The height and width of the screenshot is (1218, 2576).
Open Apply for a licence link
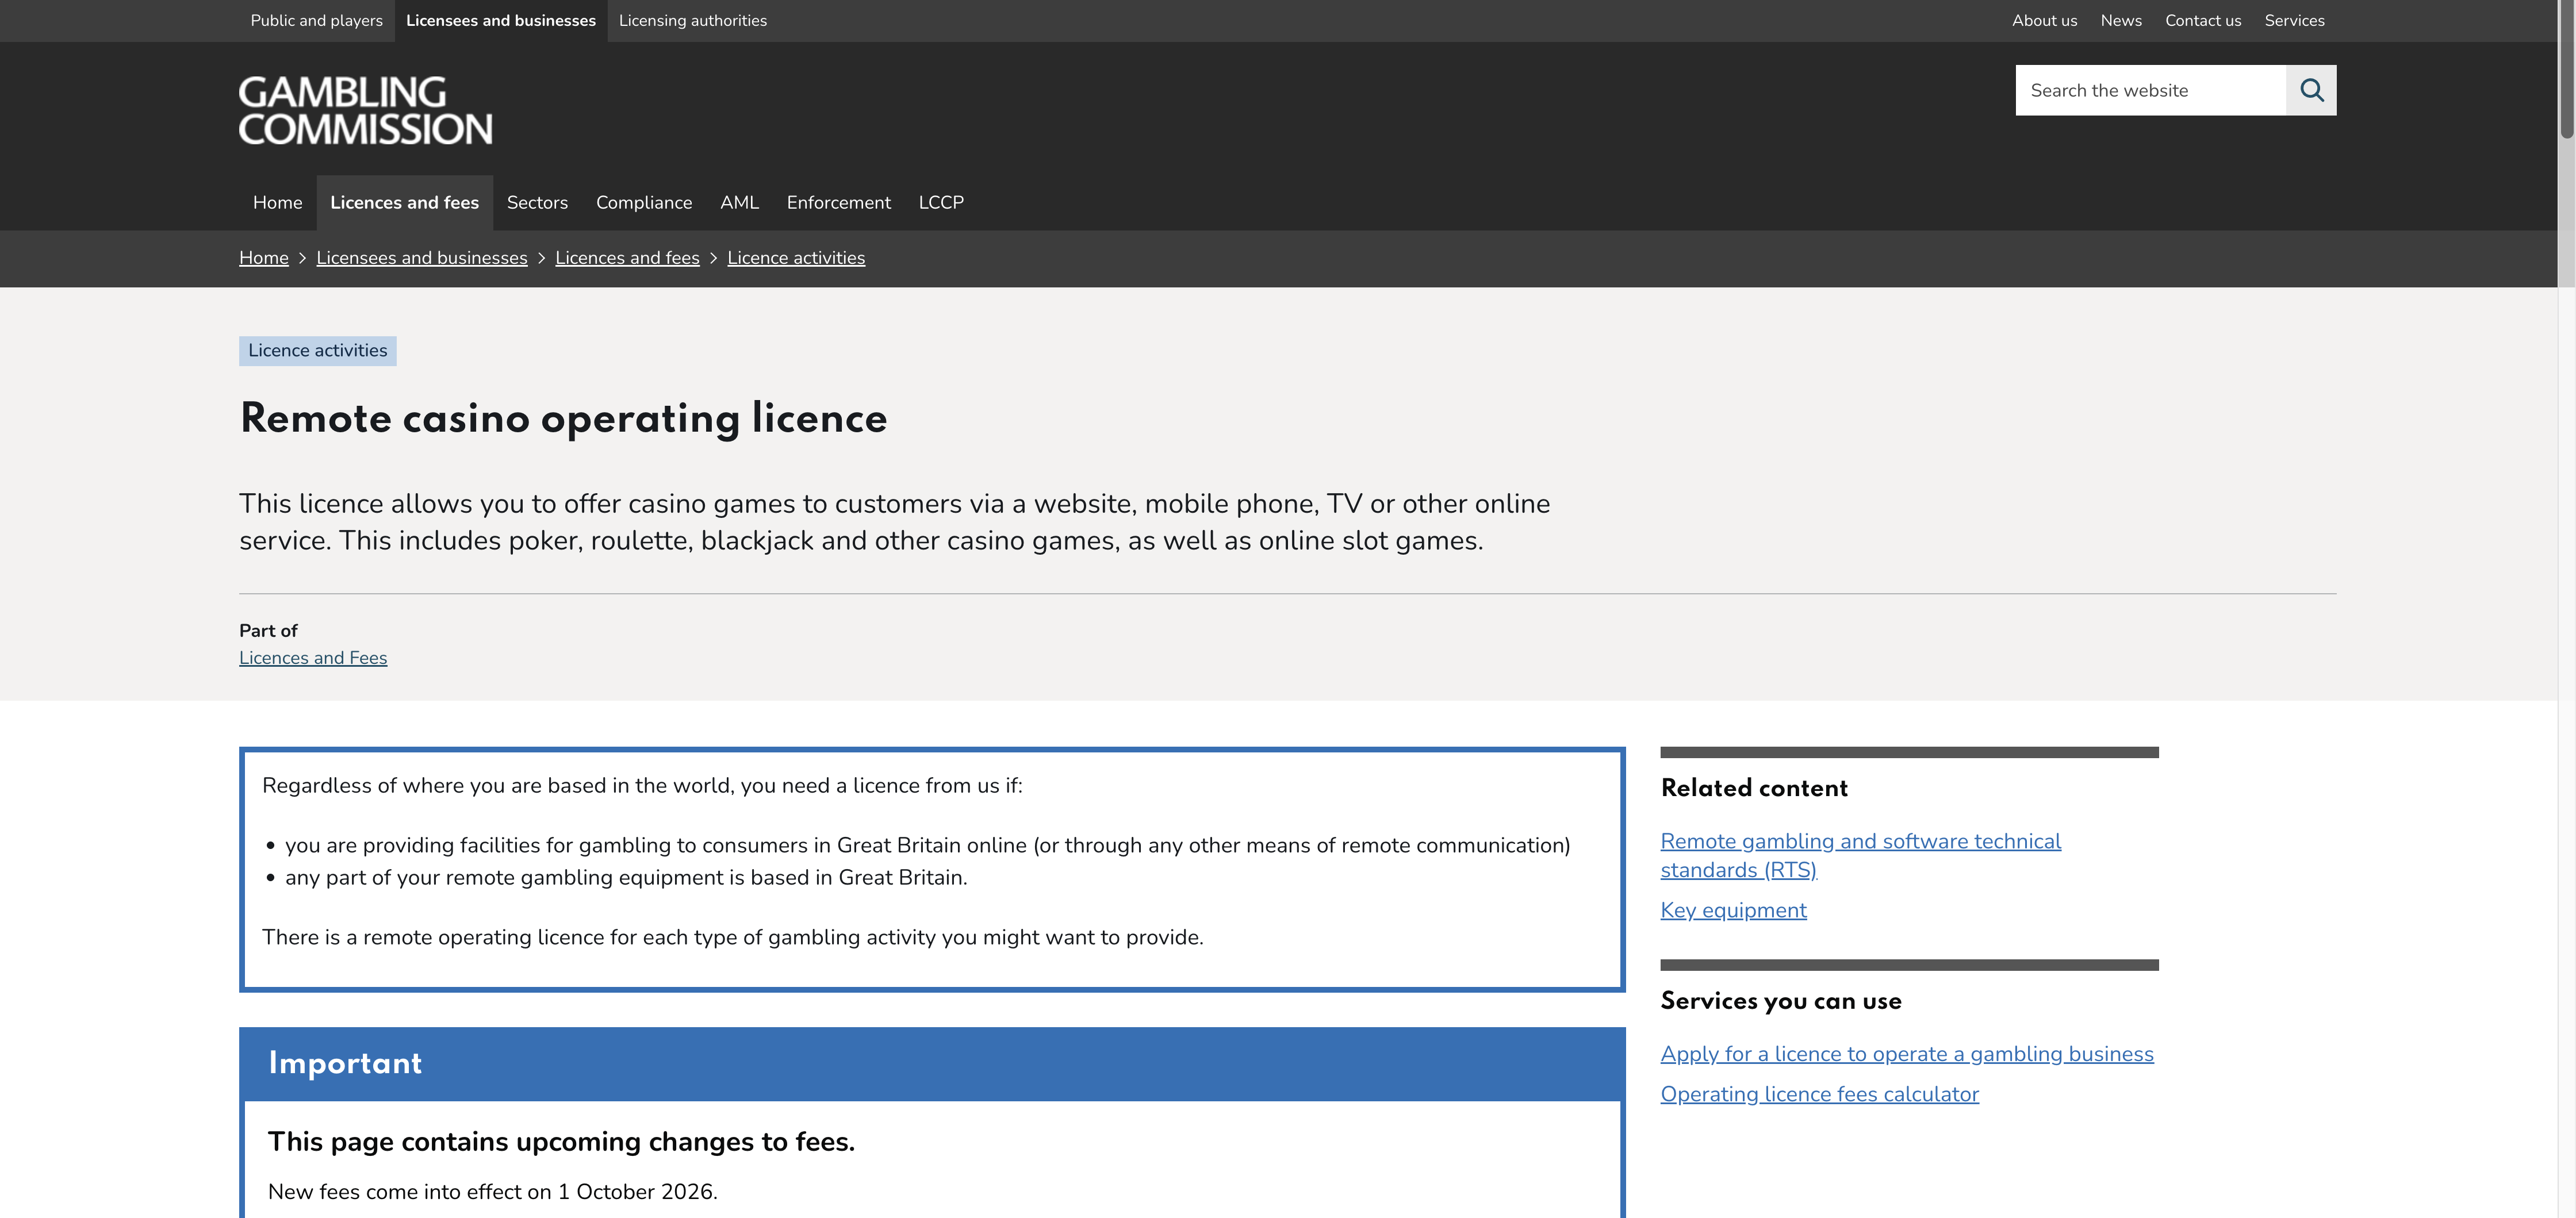[x=1907, y=1054]
